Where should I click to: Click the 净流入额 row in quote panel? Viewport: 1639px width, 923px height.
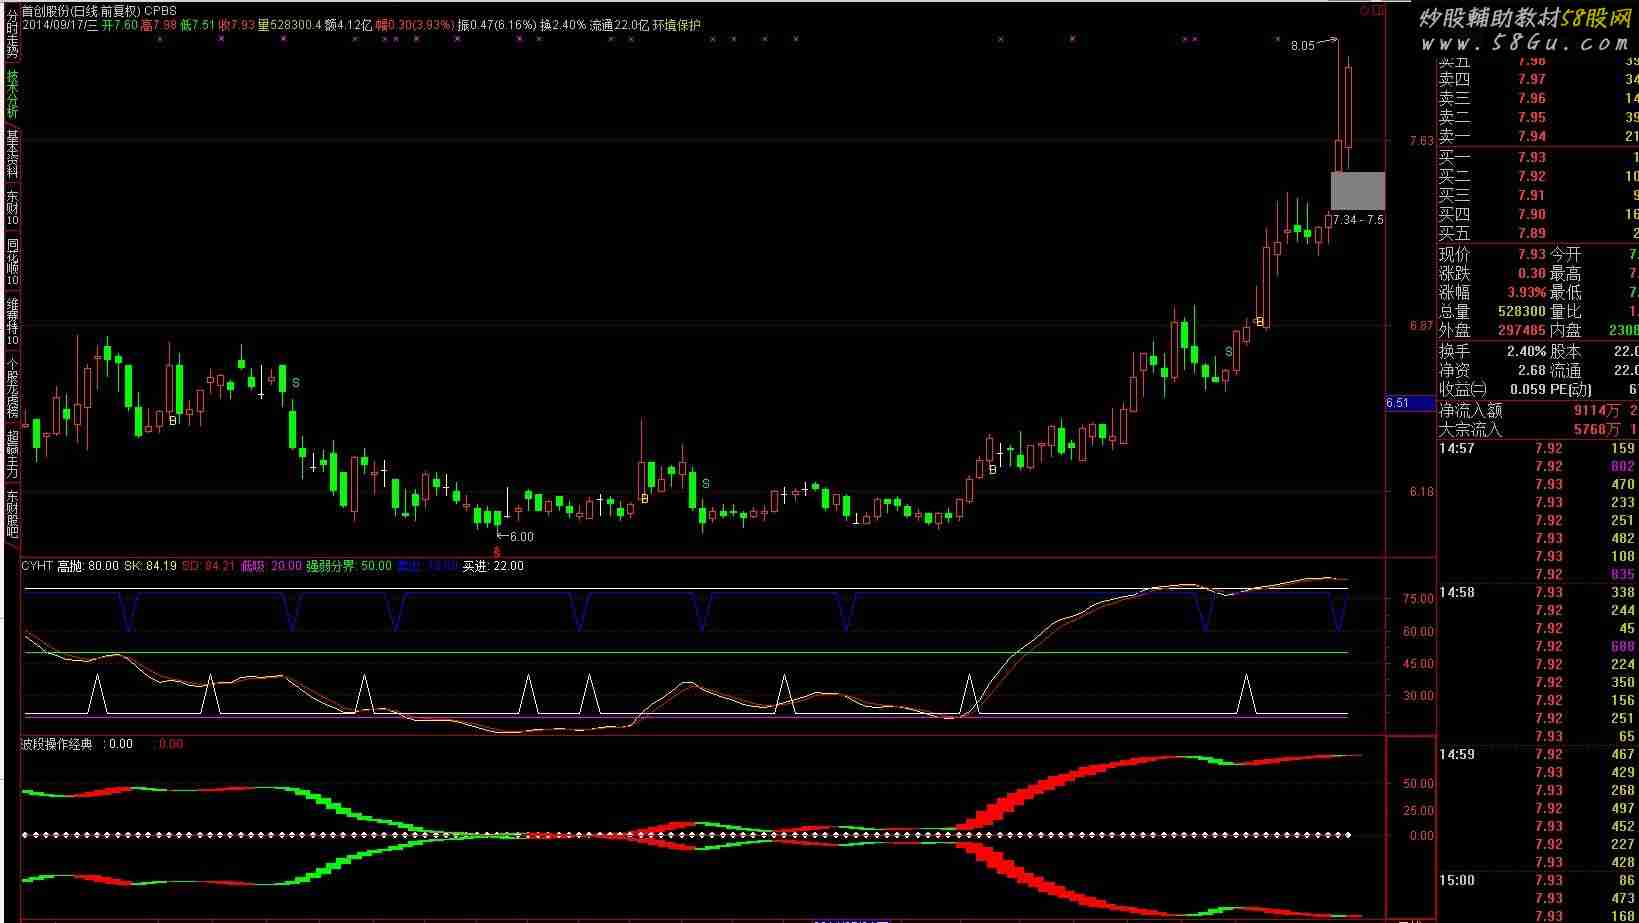tap(1536, 410)
